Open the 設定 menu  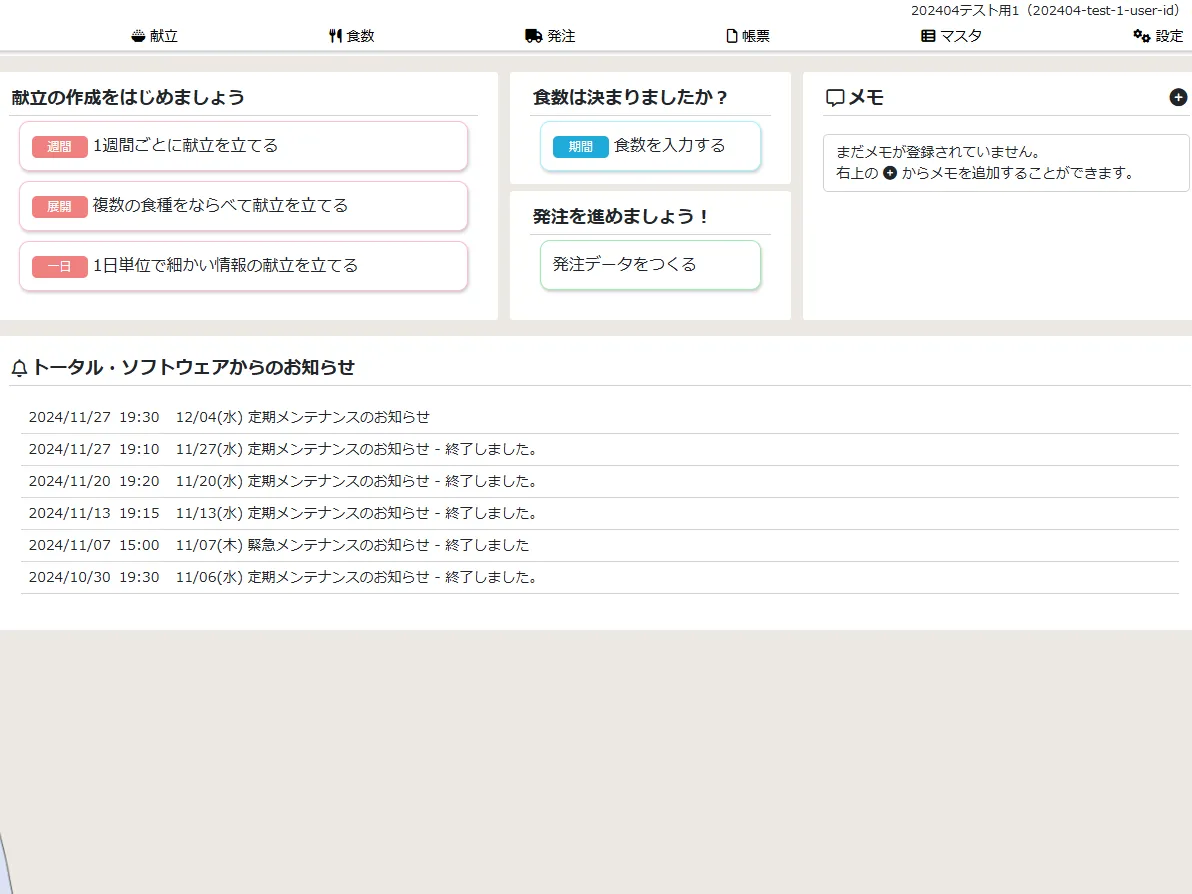pyautogui.click(x=1169, y=36)
